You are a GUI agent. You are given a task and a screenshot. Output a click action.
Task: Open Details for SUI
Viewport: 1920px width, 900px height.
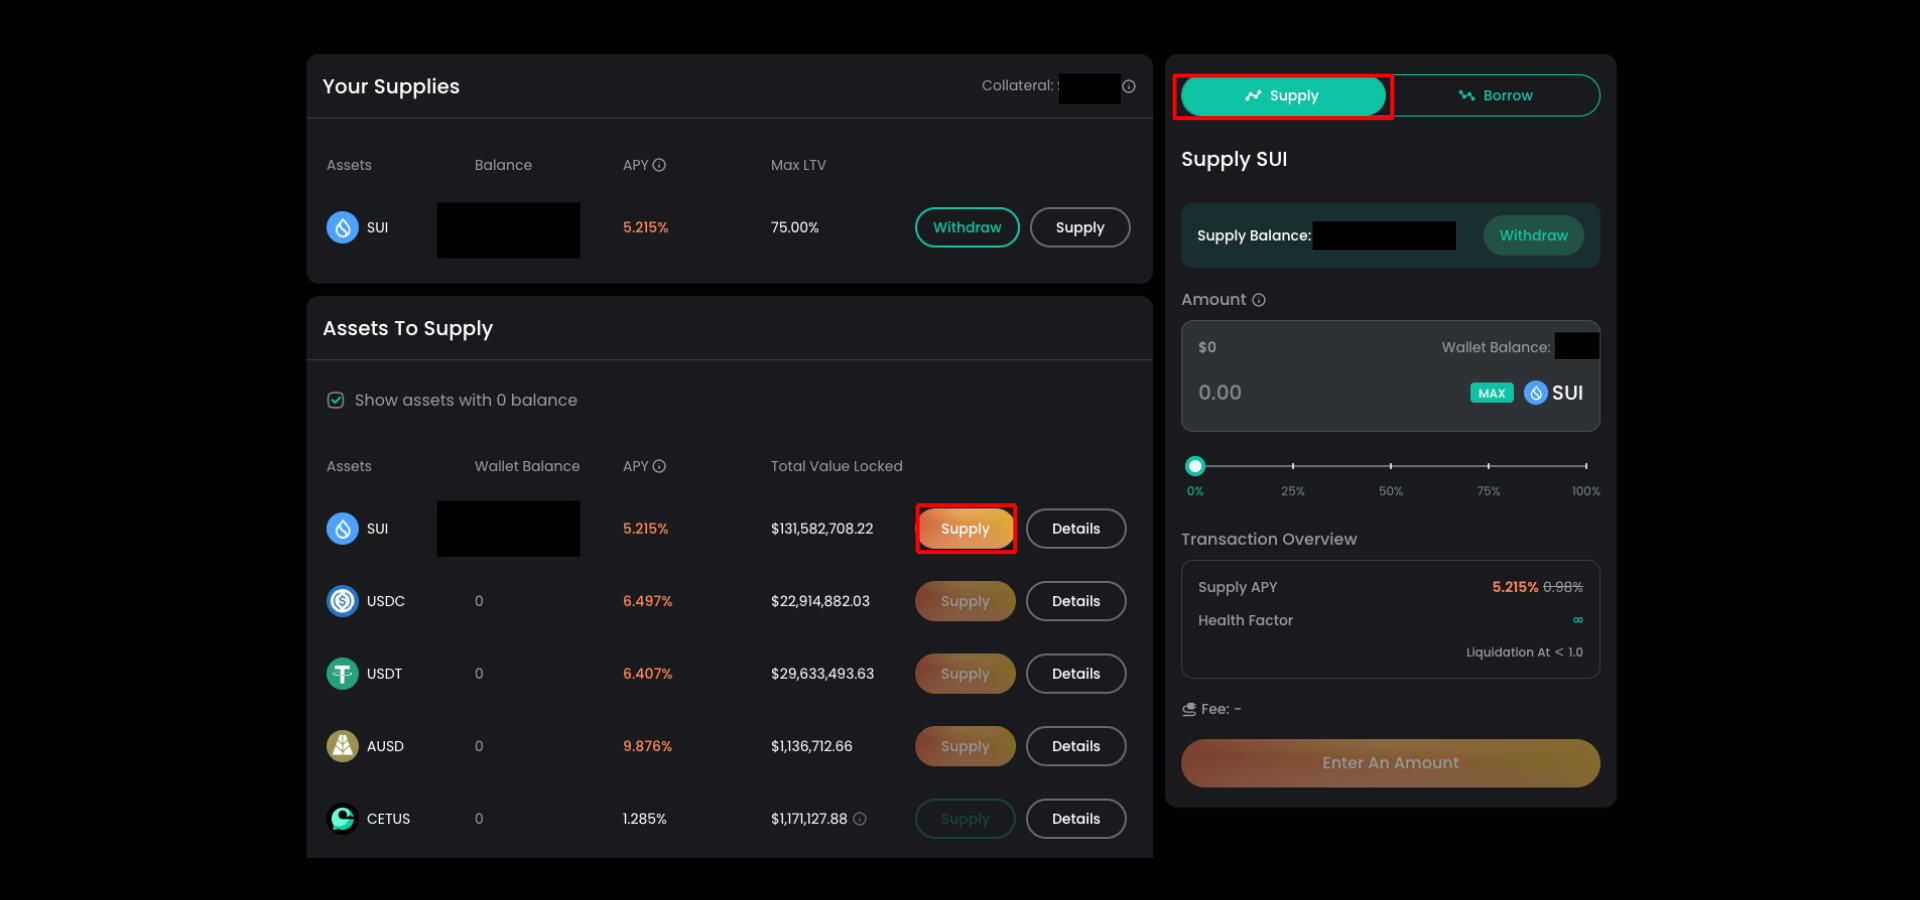(1076, 529)
